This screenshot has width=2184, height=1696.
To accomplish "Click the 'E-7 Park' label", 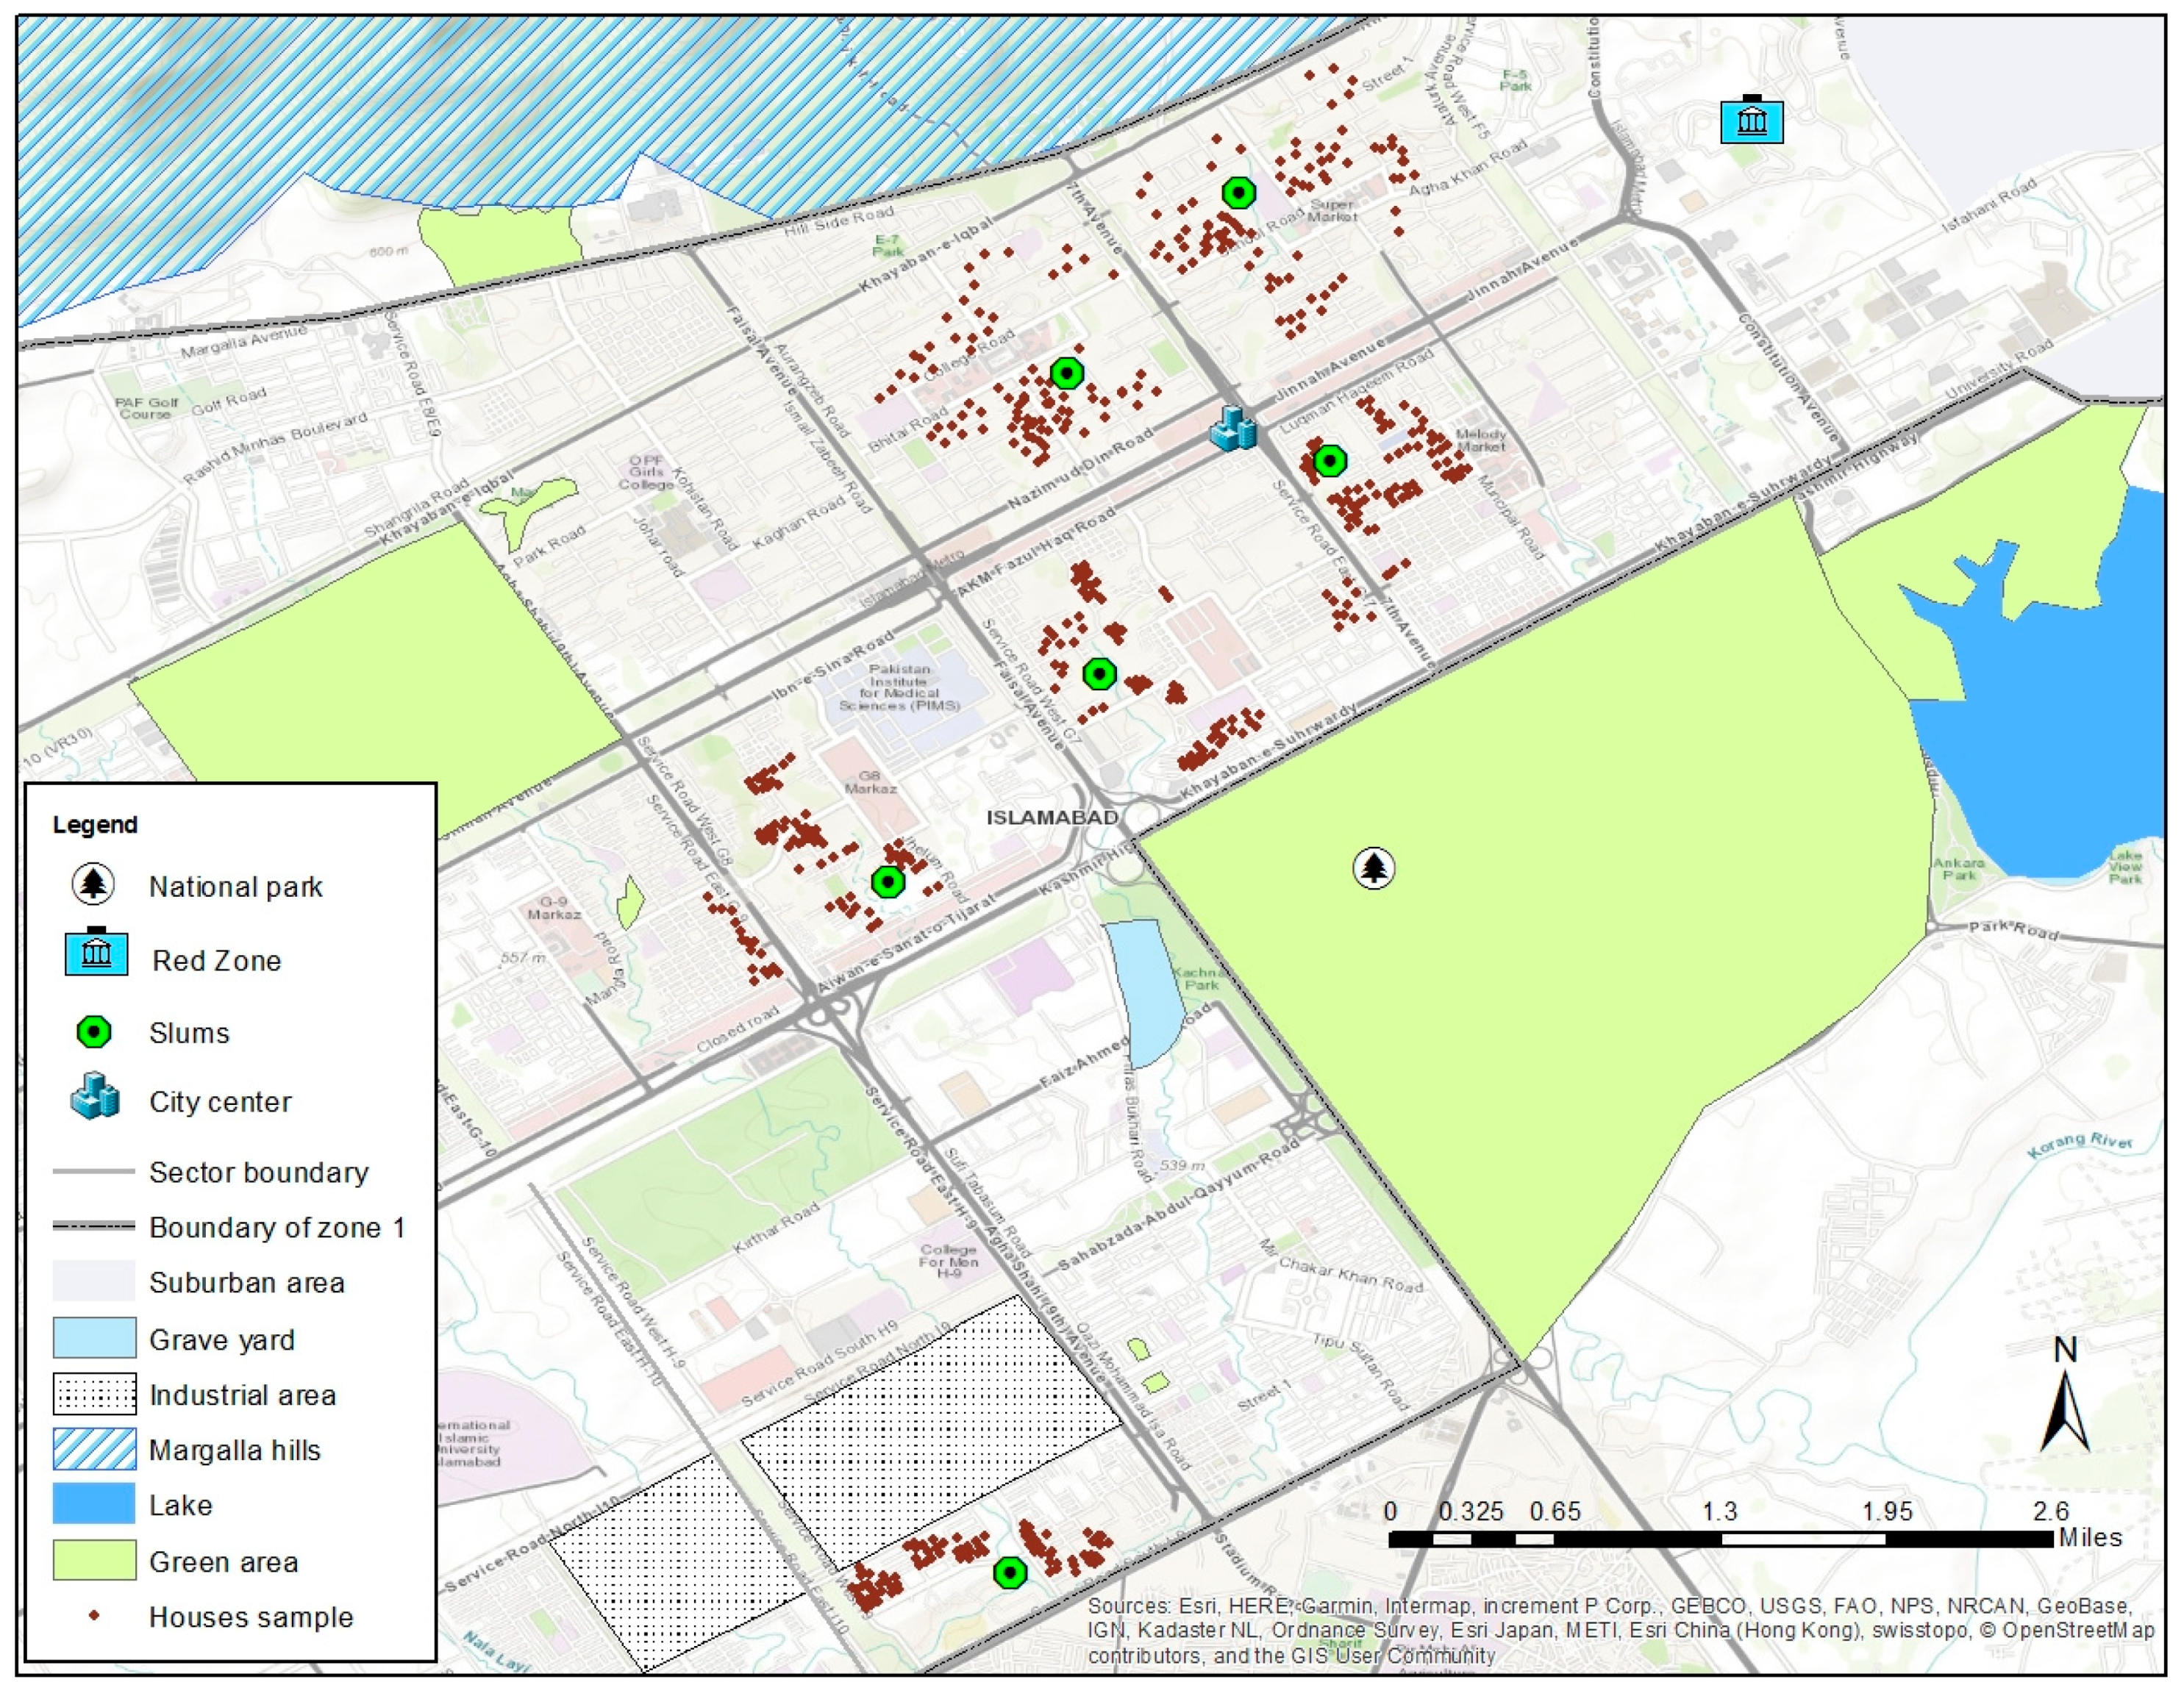I will (888, 246).
